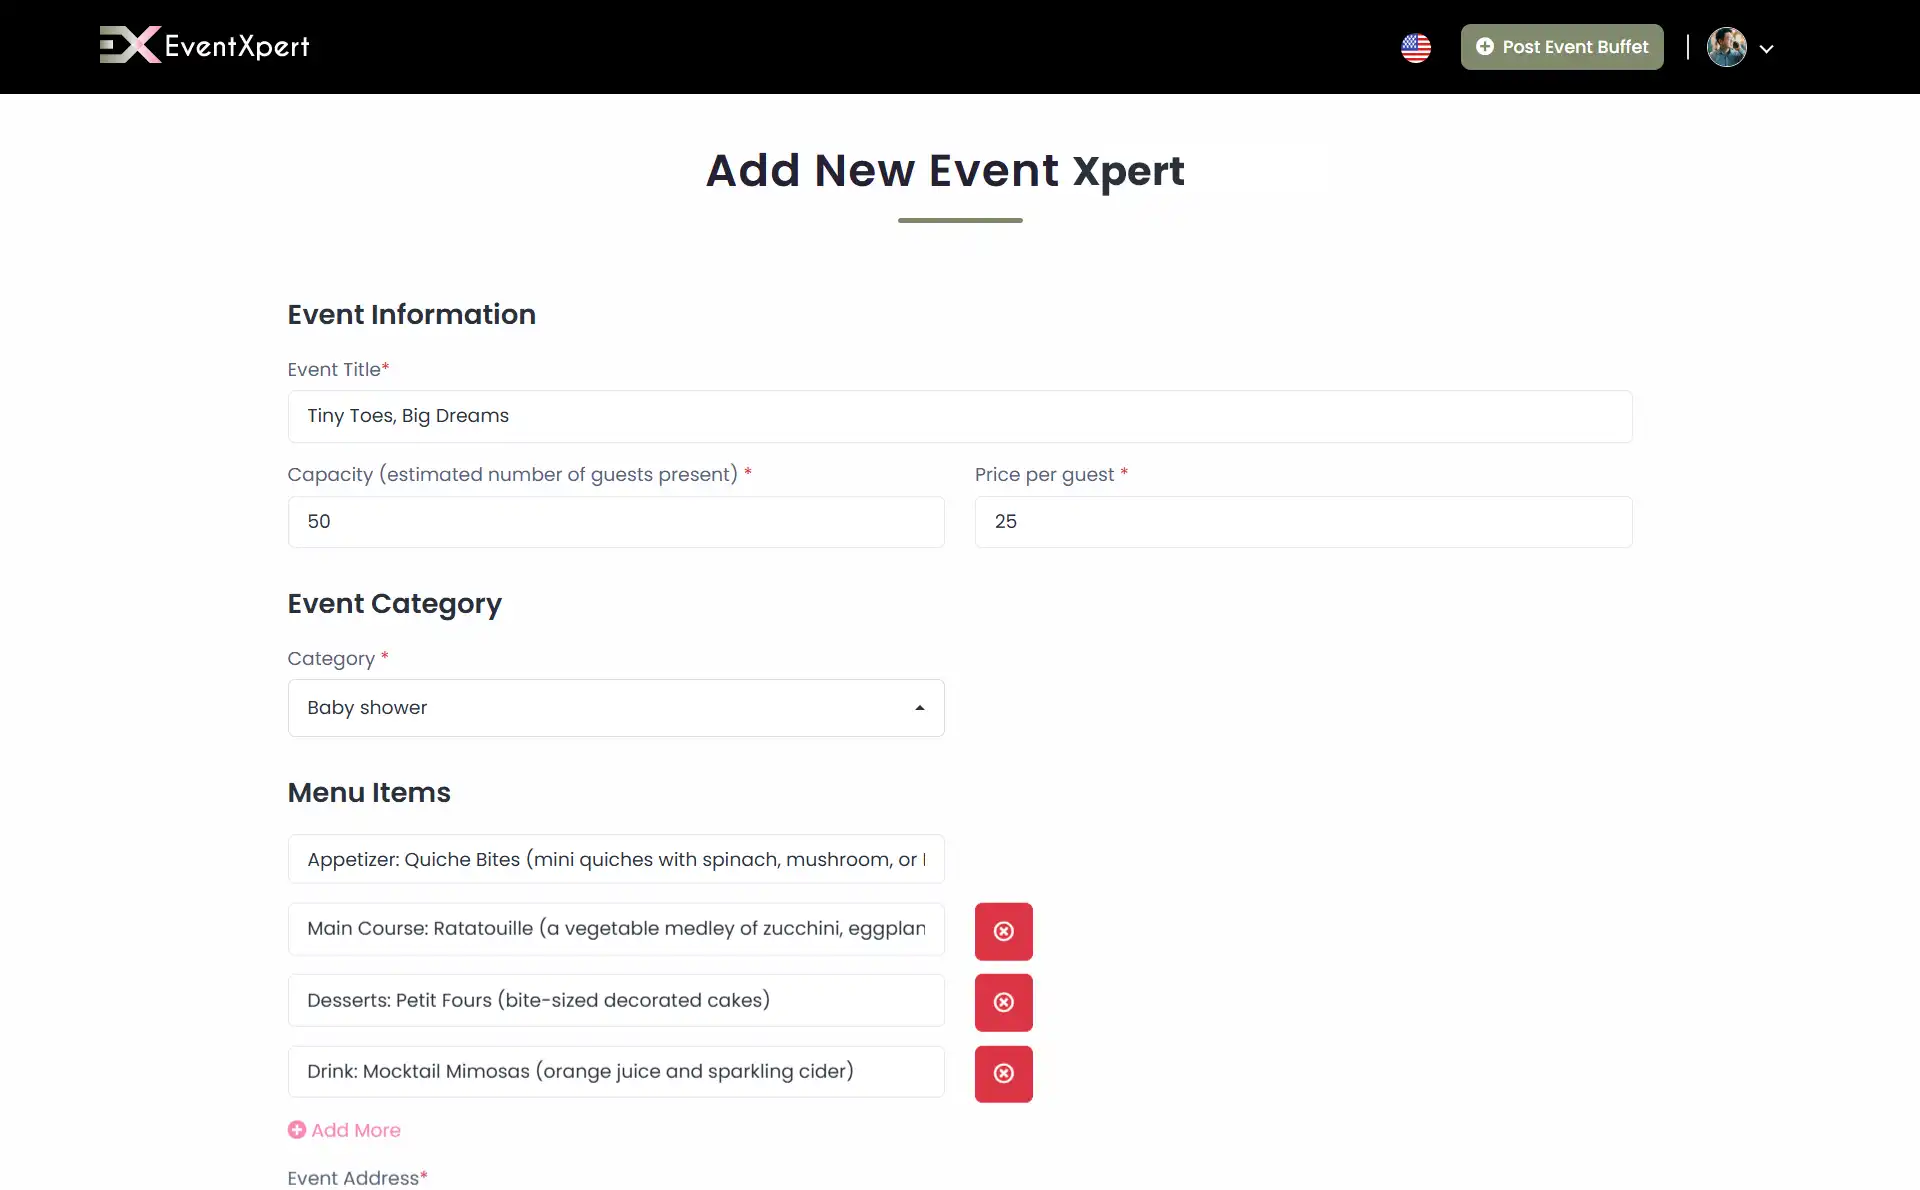Click the Post Event Buffet button
This screenshot has height=1190, width=1920.
click(x=1561, y=46)
